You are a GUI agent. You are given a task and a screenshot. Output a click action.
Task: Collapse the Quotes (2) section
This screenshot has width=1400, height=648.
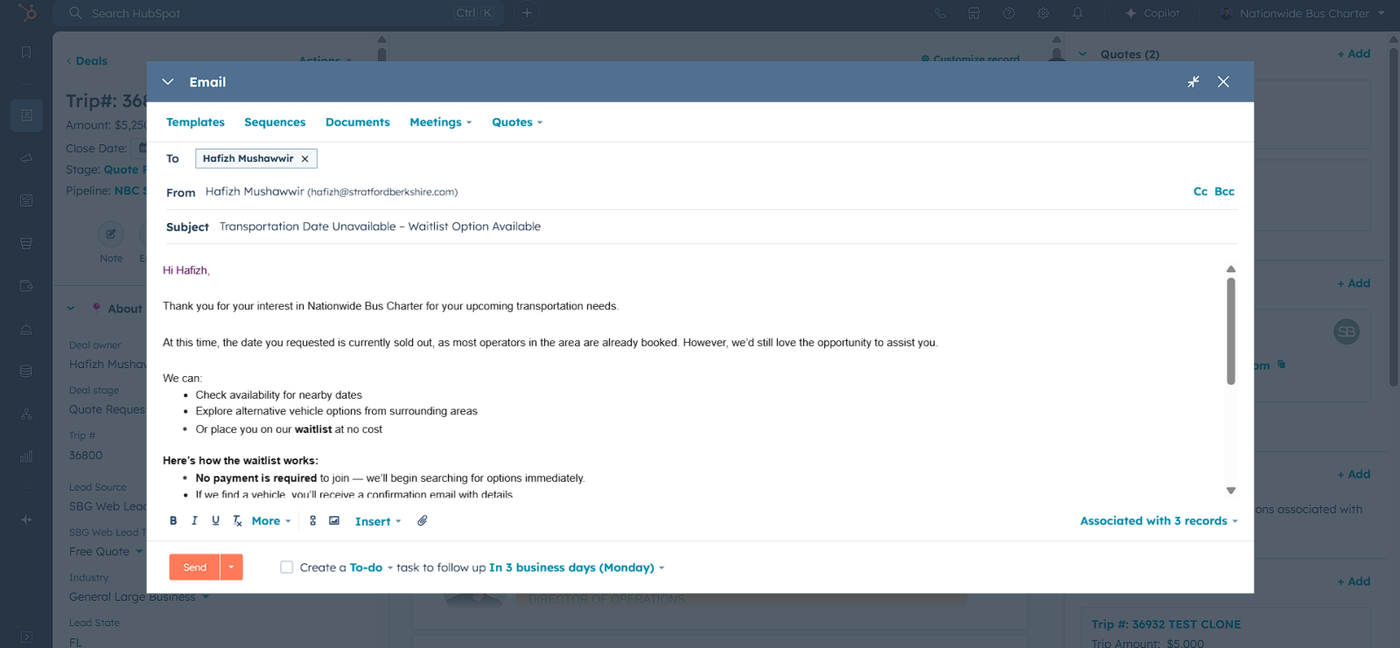point(1081,54)
